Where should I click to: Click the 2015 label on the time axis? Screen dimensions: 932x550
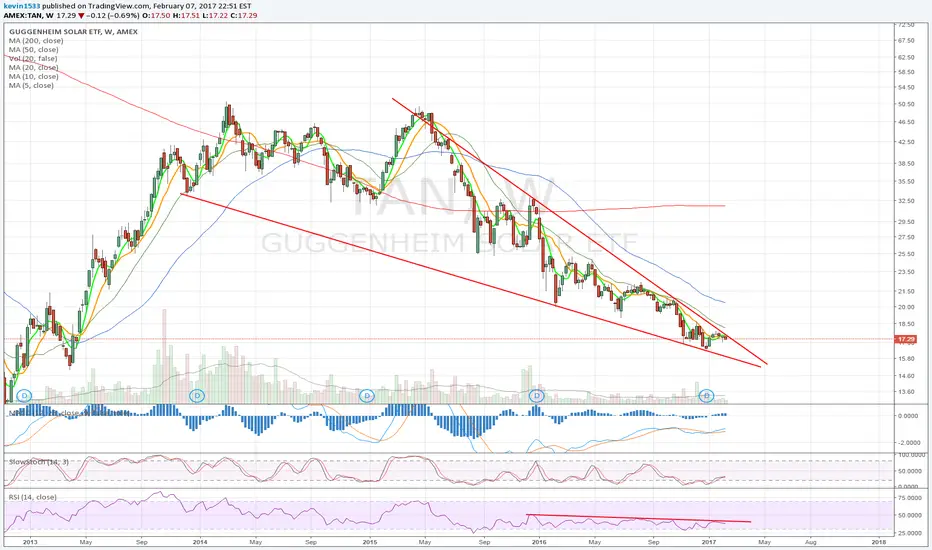[x=370, y=542]
